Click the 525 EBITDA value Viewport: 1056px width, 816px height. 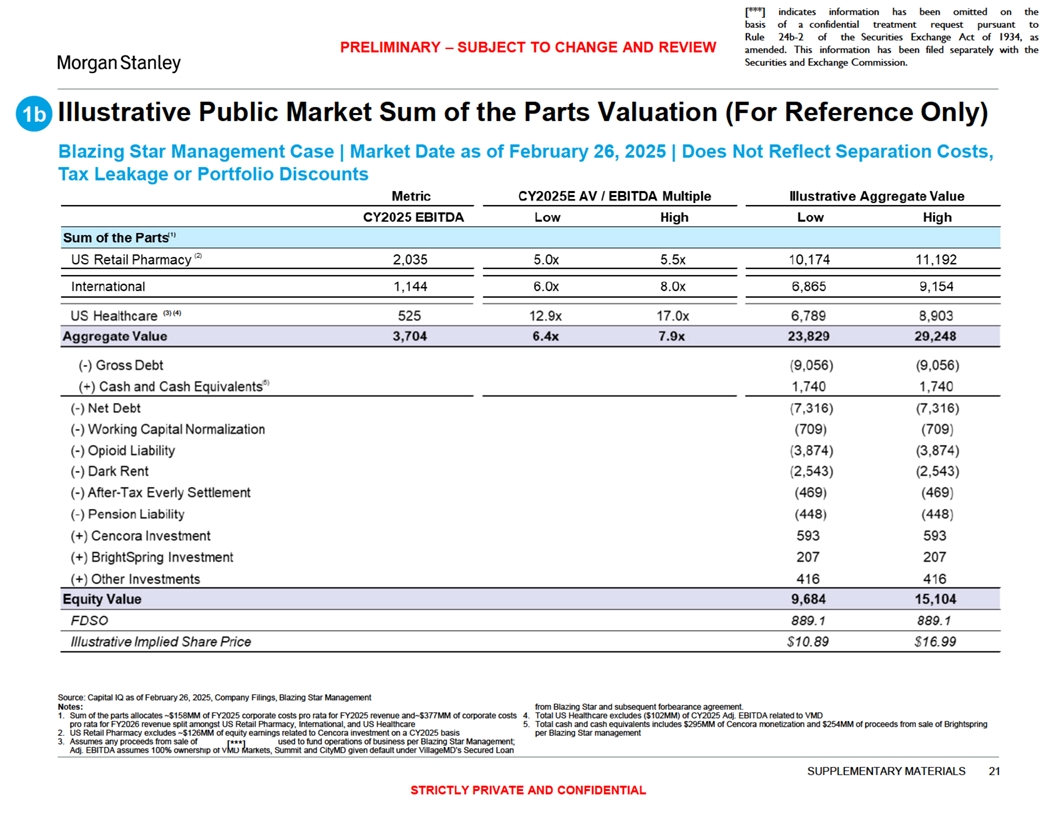click(x=409, y=316)
